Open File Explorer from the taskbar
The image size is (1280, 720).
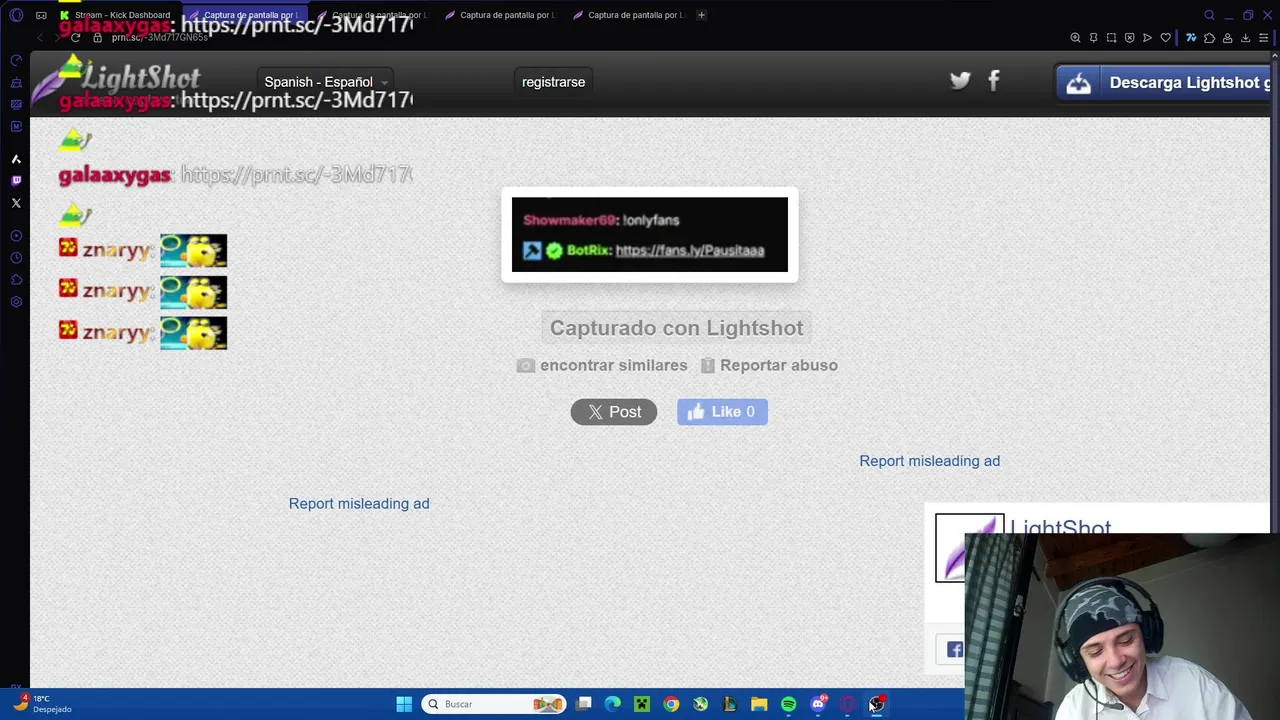pos(759,704)
